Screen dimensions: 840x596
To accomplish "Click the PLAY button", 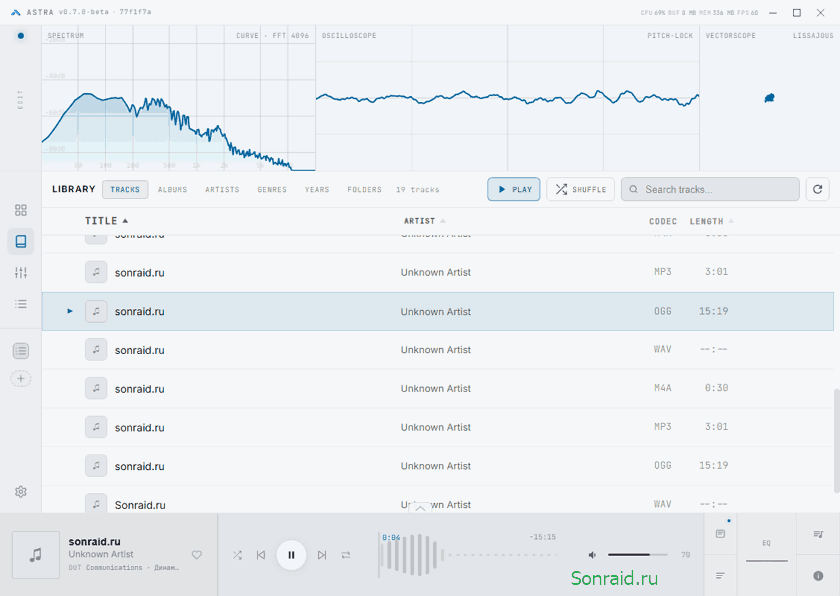I will (x=514, y=189).
